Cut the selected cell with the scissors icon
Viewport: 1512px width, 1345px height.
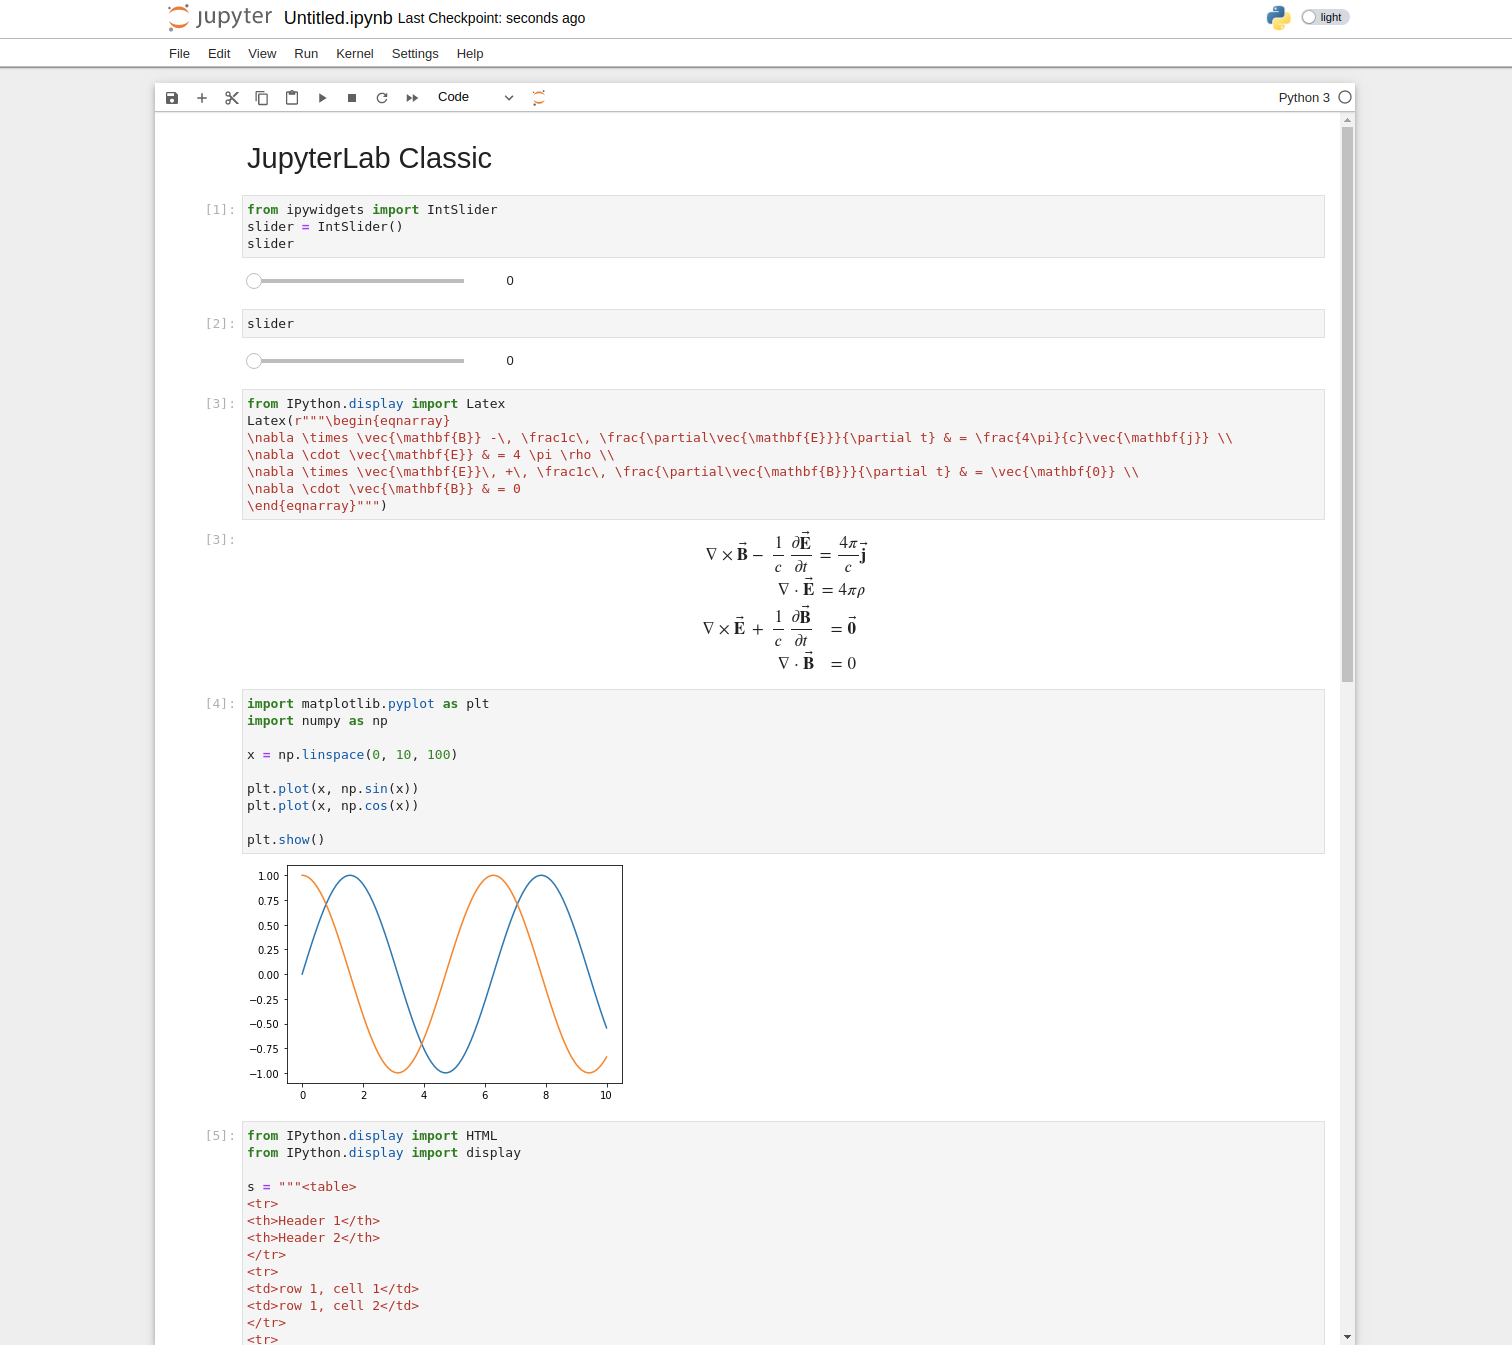(232, 98)
